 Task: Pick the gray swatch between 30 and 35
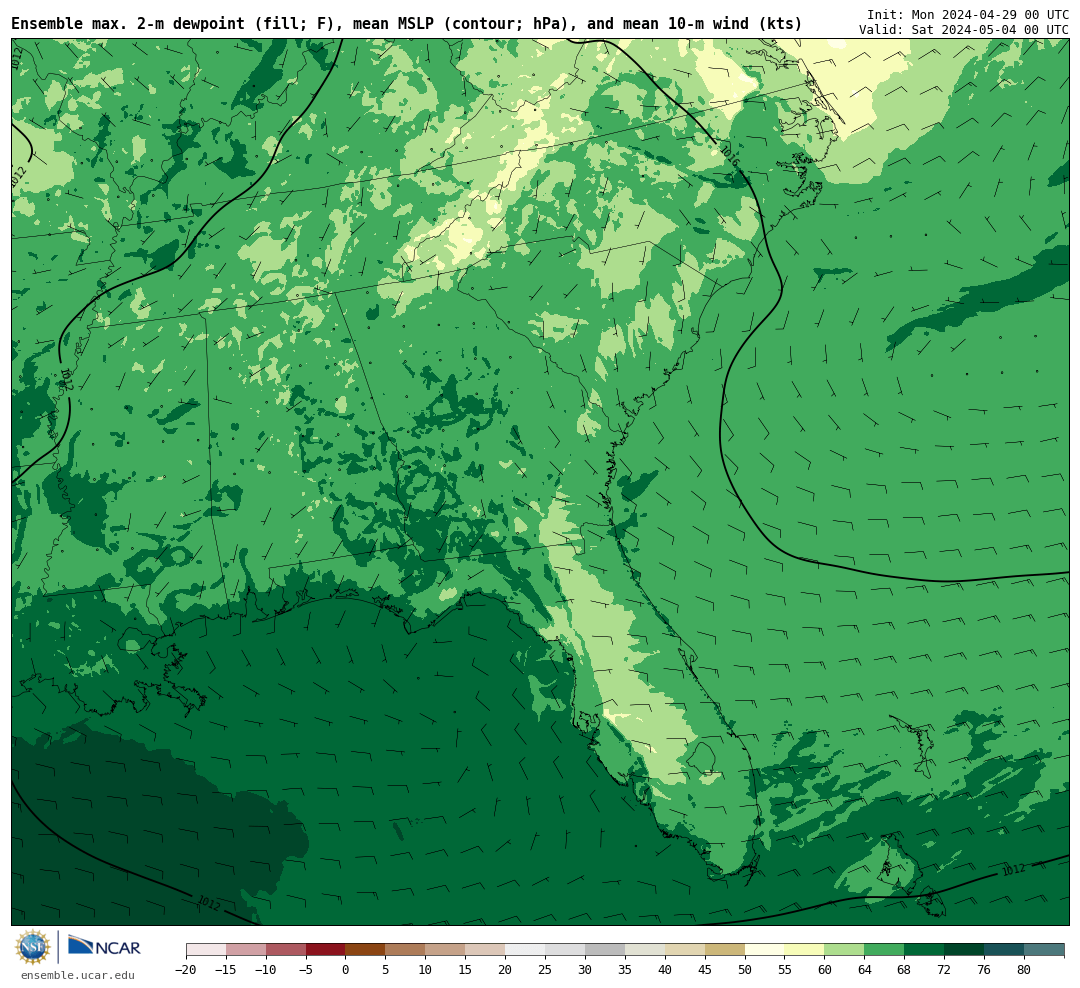pos(605,950)
